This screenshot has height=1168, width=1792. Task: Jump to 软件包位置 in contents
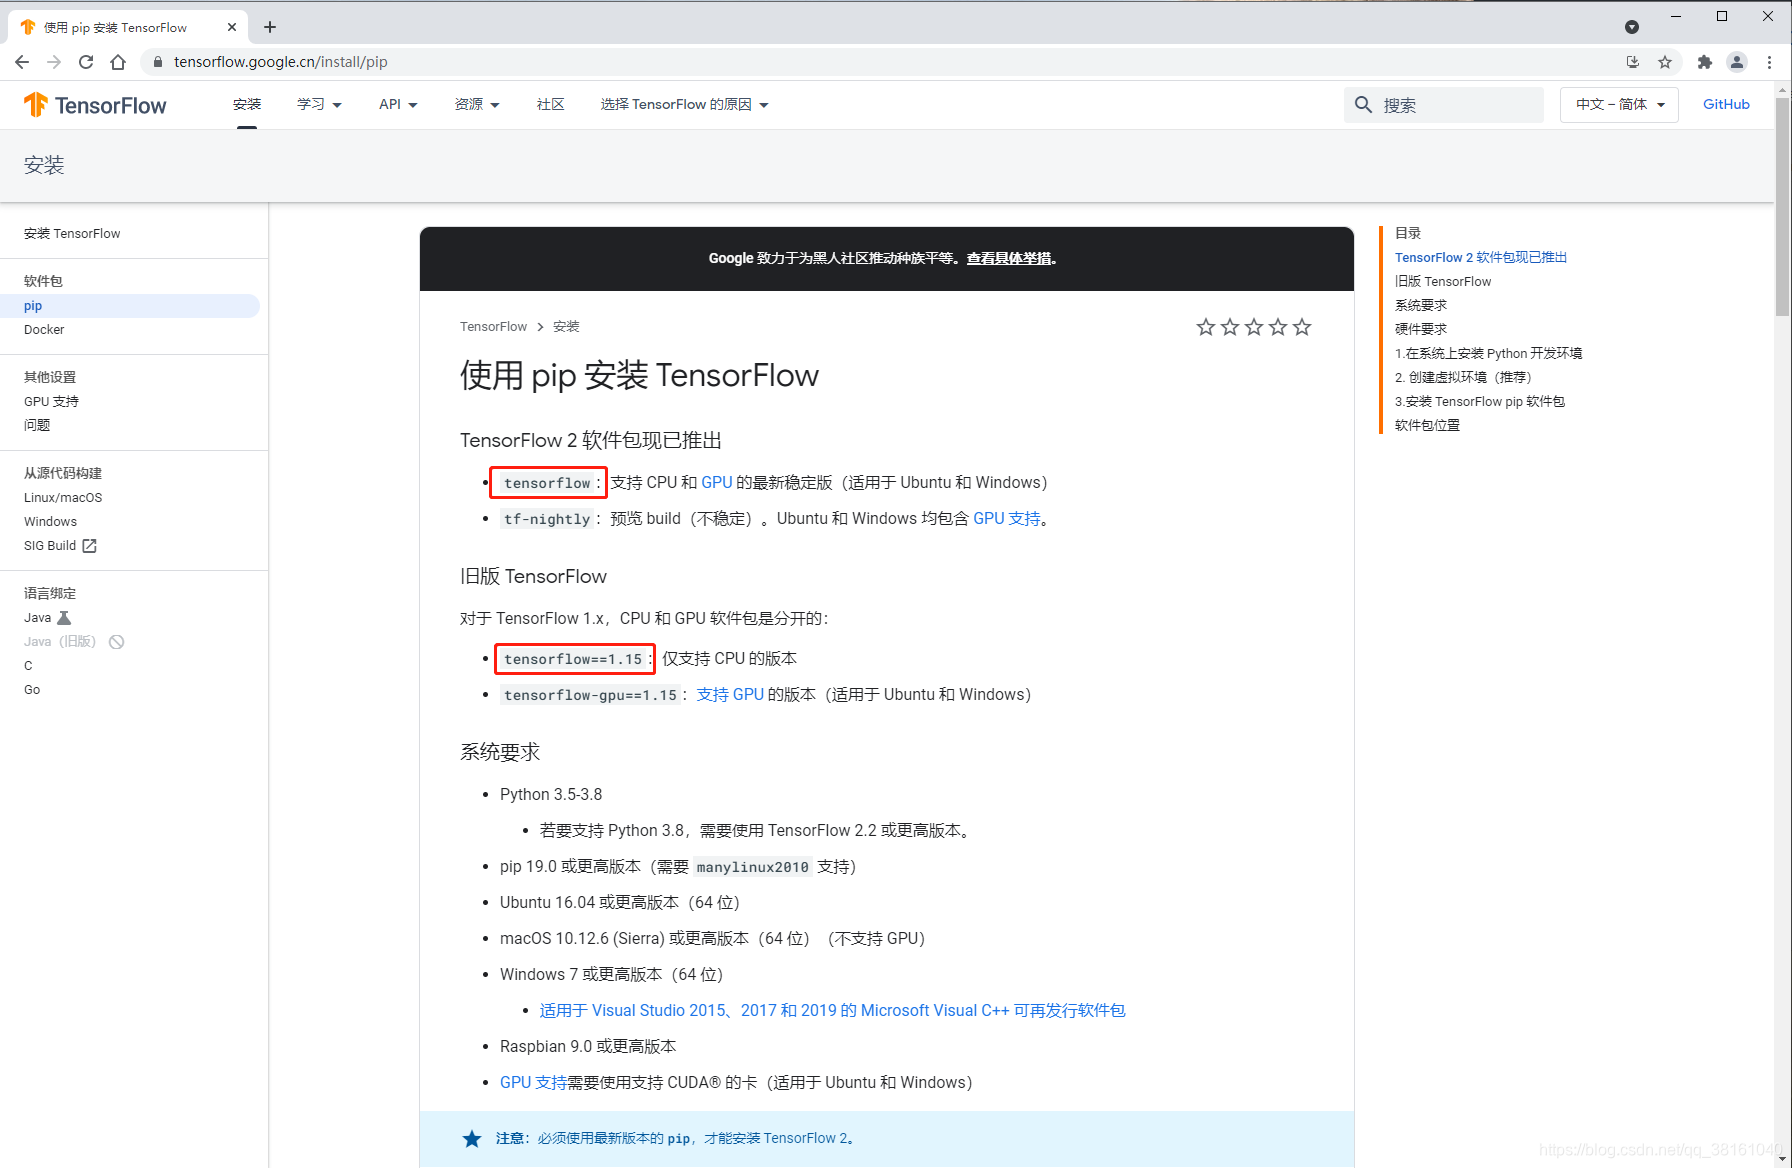(x=1427, y=425)
